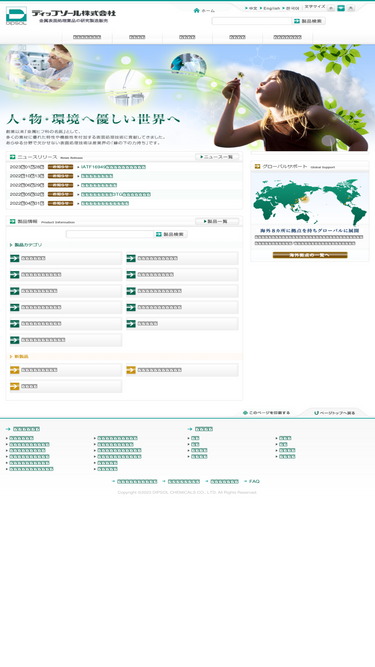Open the 海外拠点の一覧へ overseas locations button
This screenshot has width=375, height=667.
[310, 255]
